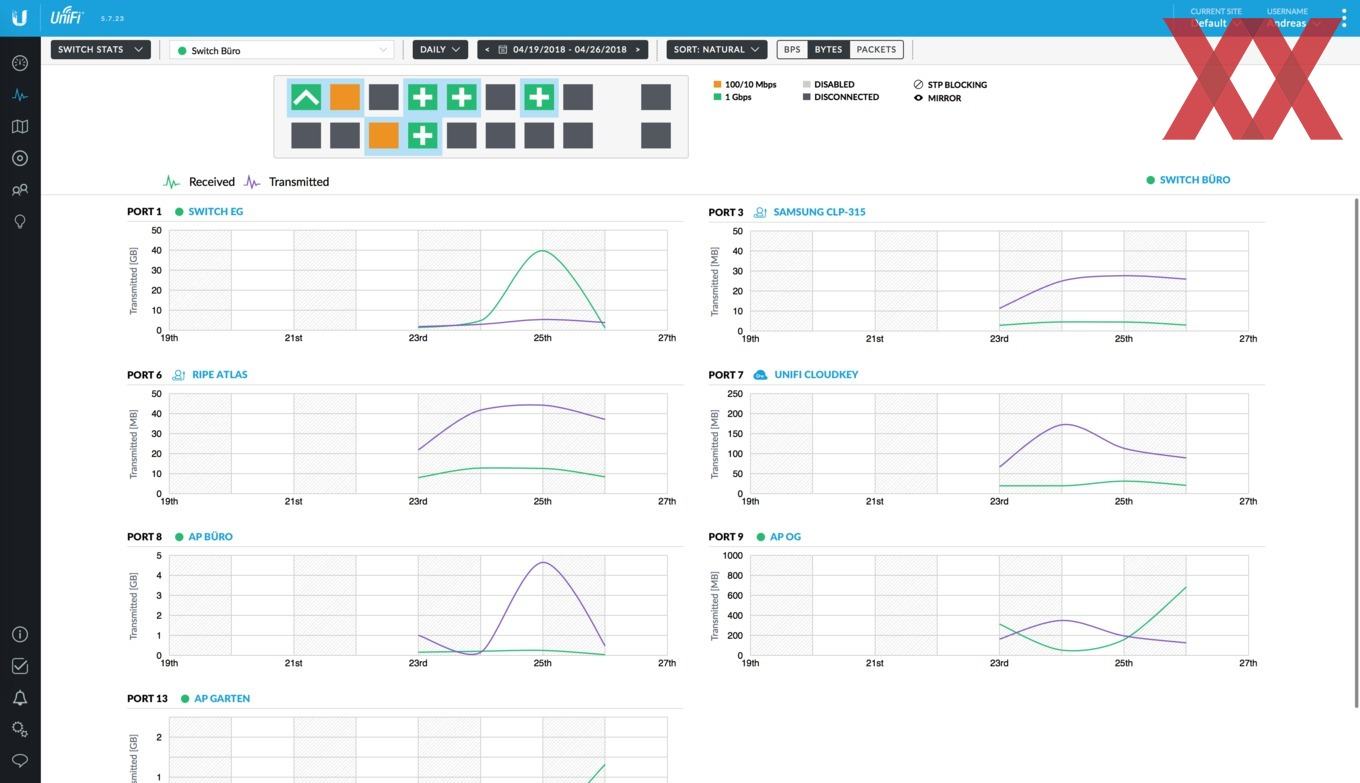Open the Sort: Natural dropdown
1360x783 pixels.
(x=717, y=49)
